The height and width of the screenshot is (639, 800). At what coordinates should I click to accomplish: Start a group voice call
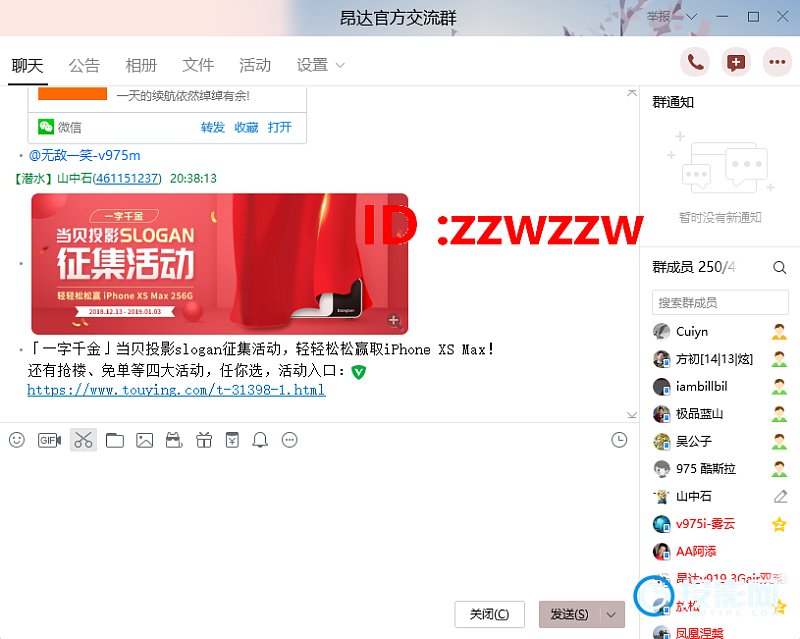[695, 63]
